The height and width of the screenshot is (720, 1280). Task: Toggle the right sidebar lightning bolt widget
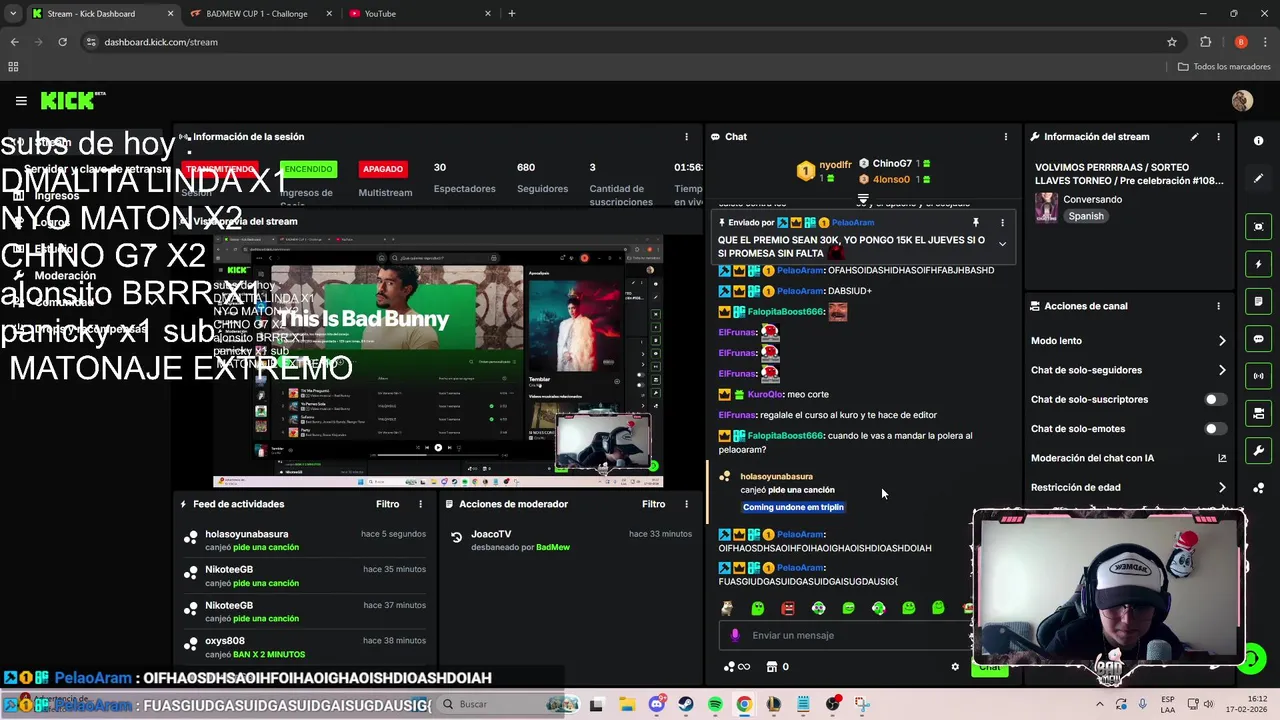(1258, 264)
